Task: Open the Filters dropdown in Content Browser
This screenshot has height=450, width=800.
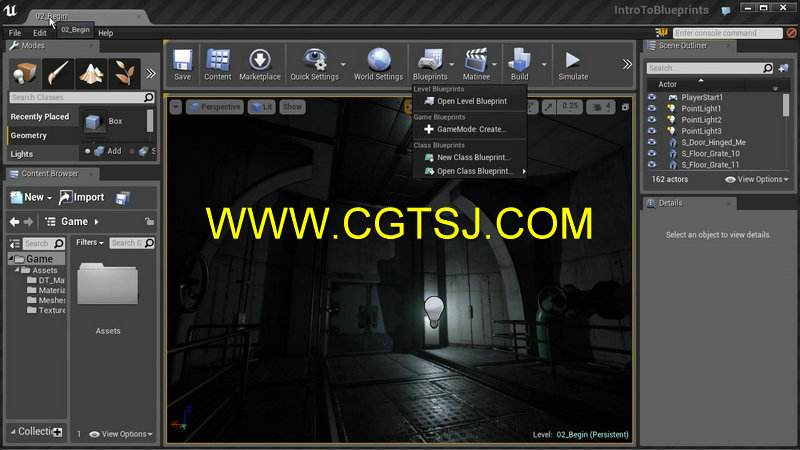Action: tap(90, 243)
